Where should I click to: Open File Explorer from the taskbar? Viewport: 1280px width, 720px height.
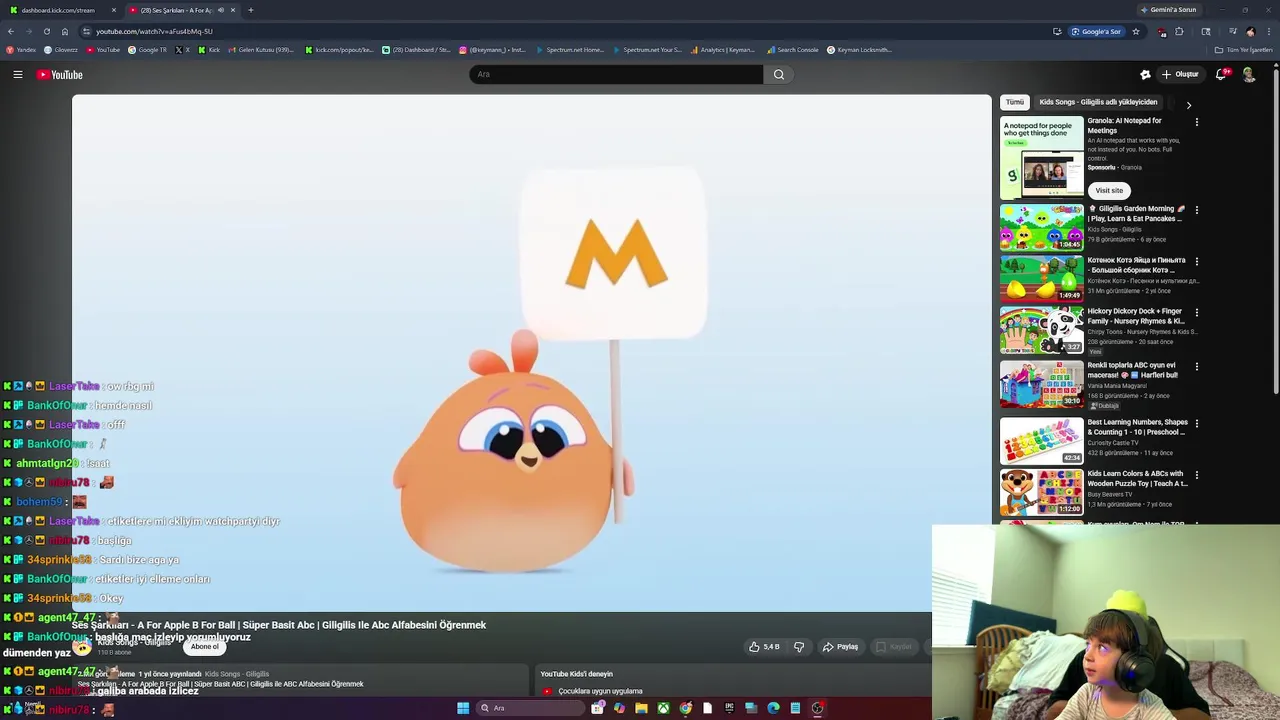[641, 708]
